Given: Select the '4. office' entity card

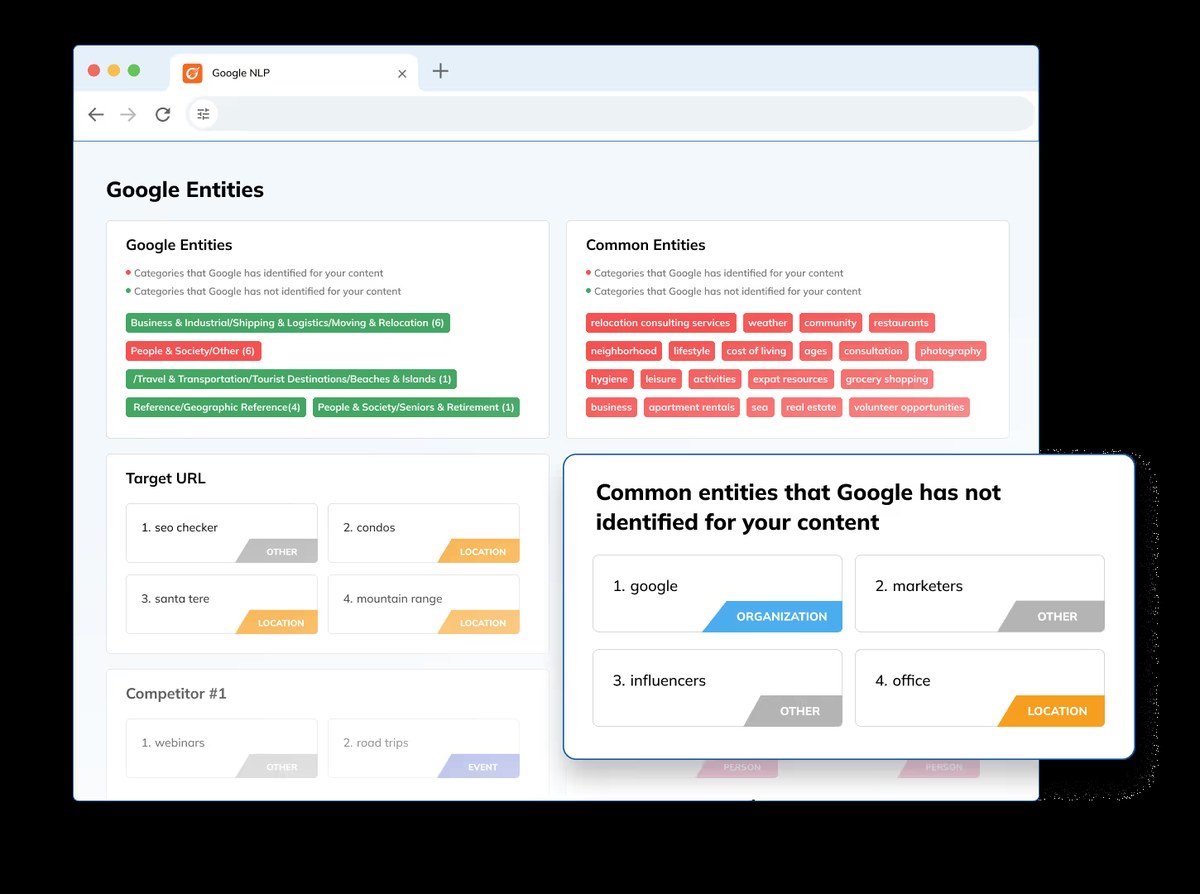Looking at the screenshot, I should pos(980,688).
